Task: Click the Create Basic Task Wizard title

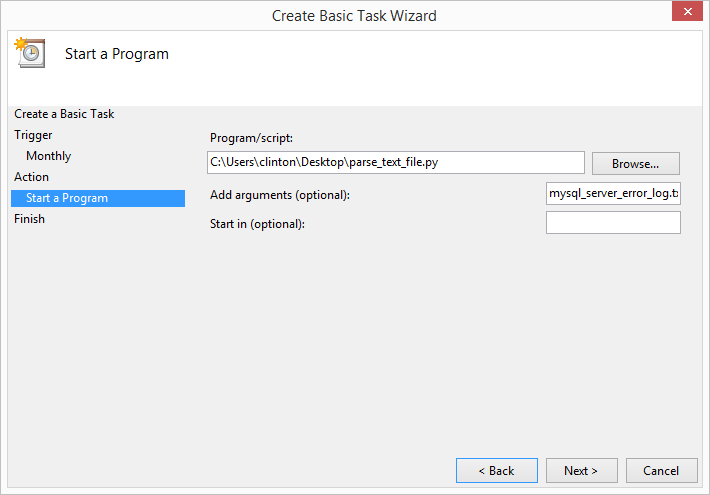Action: tap(354, 16)
